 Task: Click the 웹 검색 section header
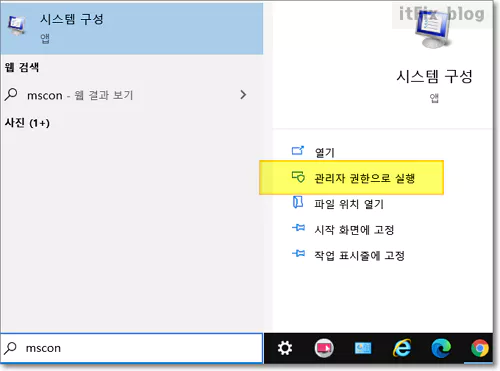point(22,67)
